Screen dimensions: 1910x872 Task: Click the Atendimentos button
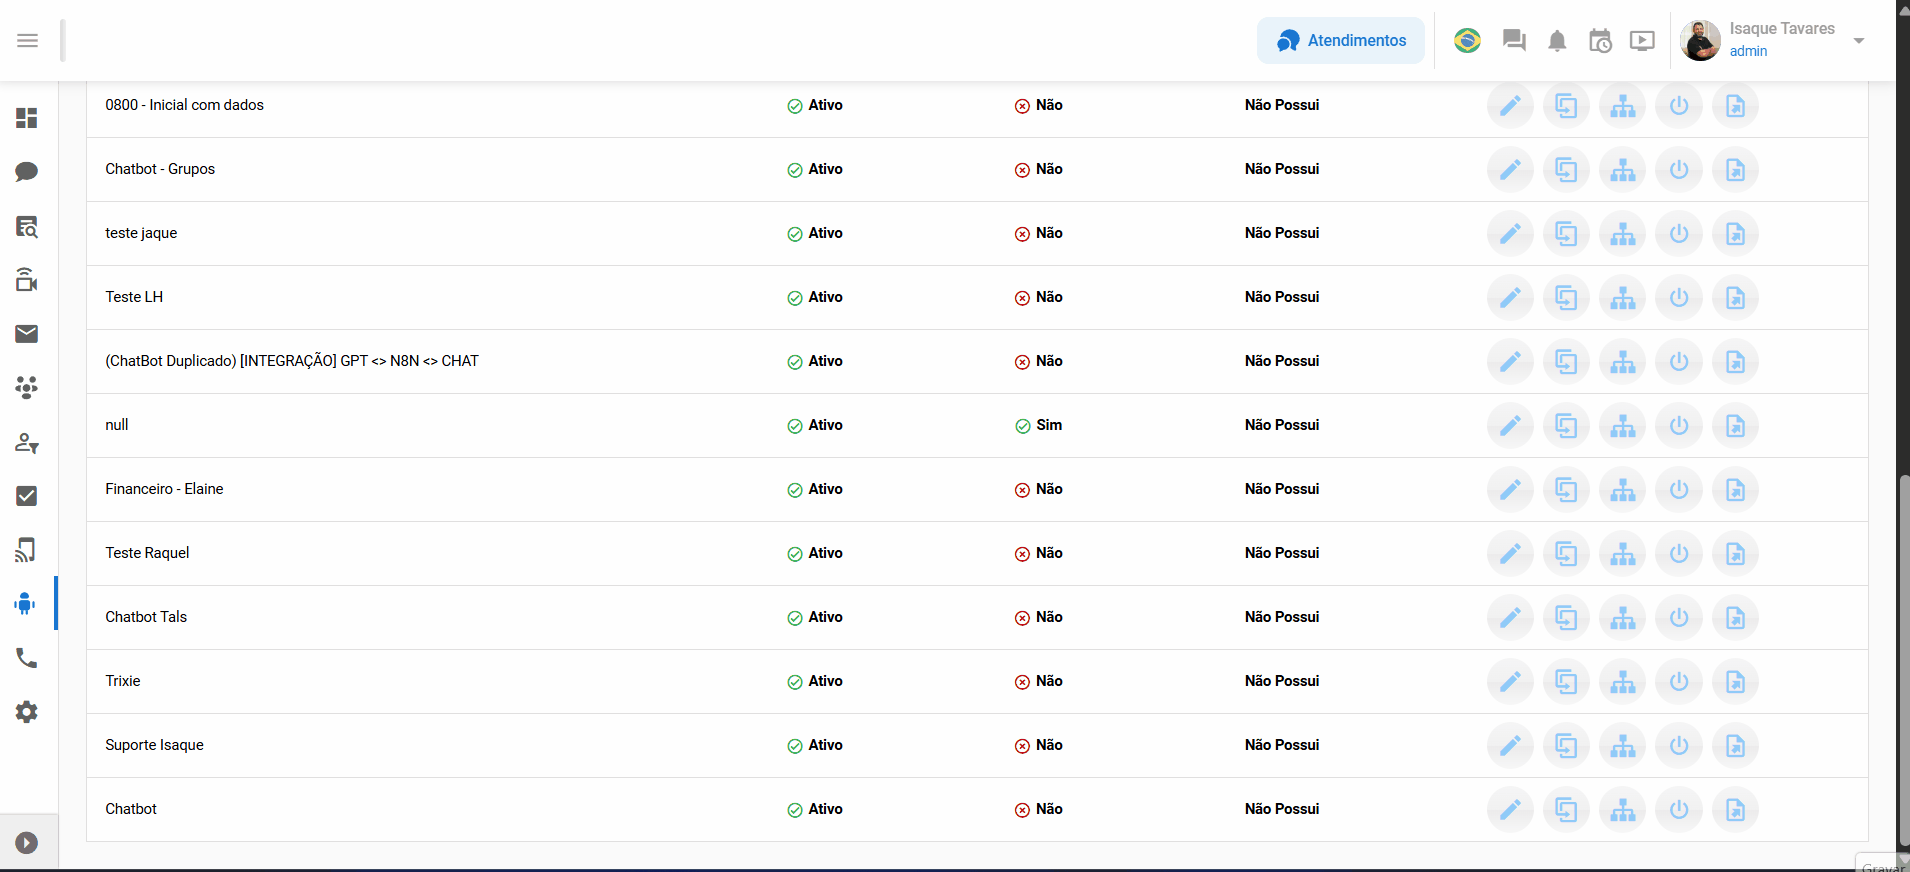(x=1341, y=41)
